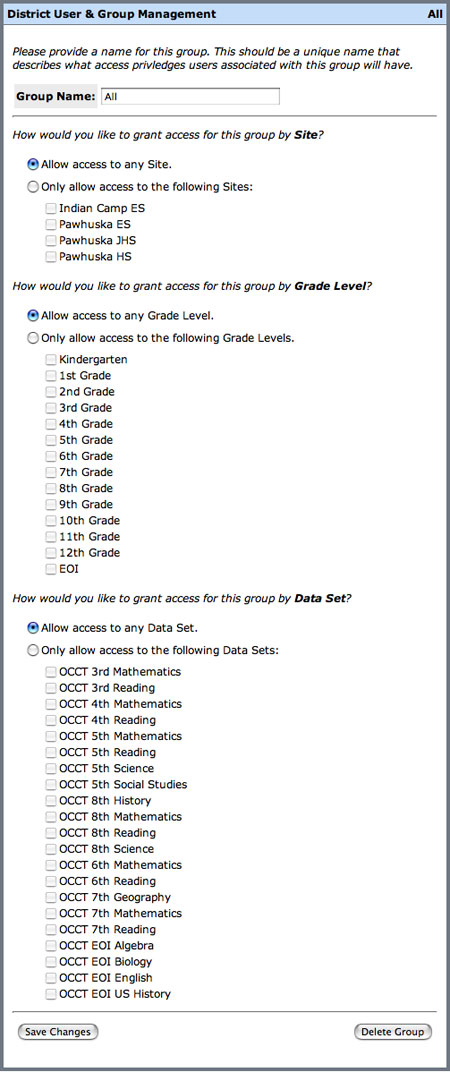The width and height of the screenshot is (450, 1072).
Task: Choose 'Only allow access to the following Sites'
Action: click(x=32, y=187)
